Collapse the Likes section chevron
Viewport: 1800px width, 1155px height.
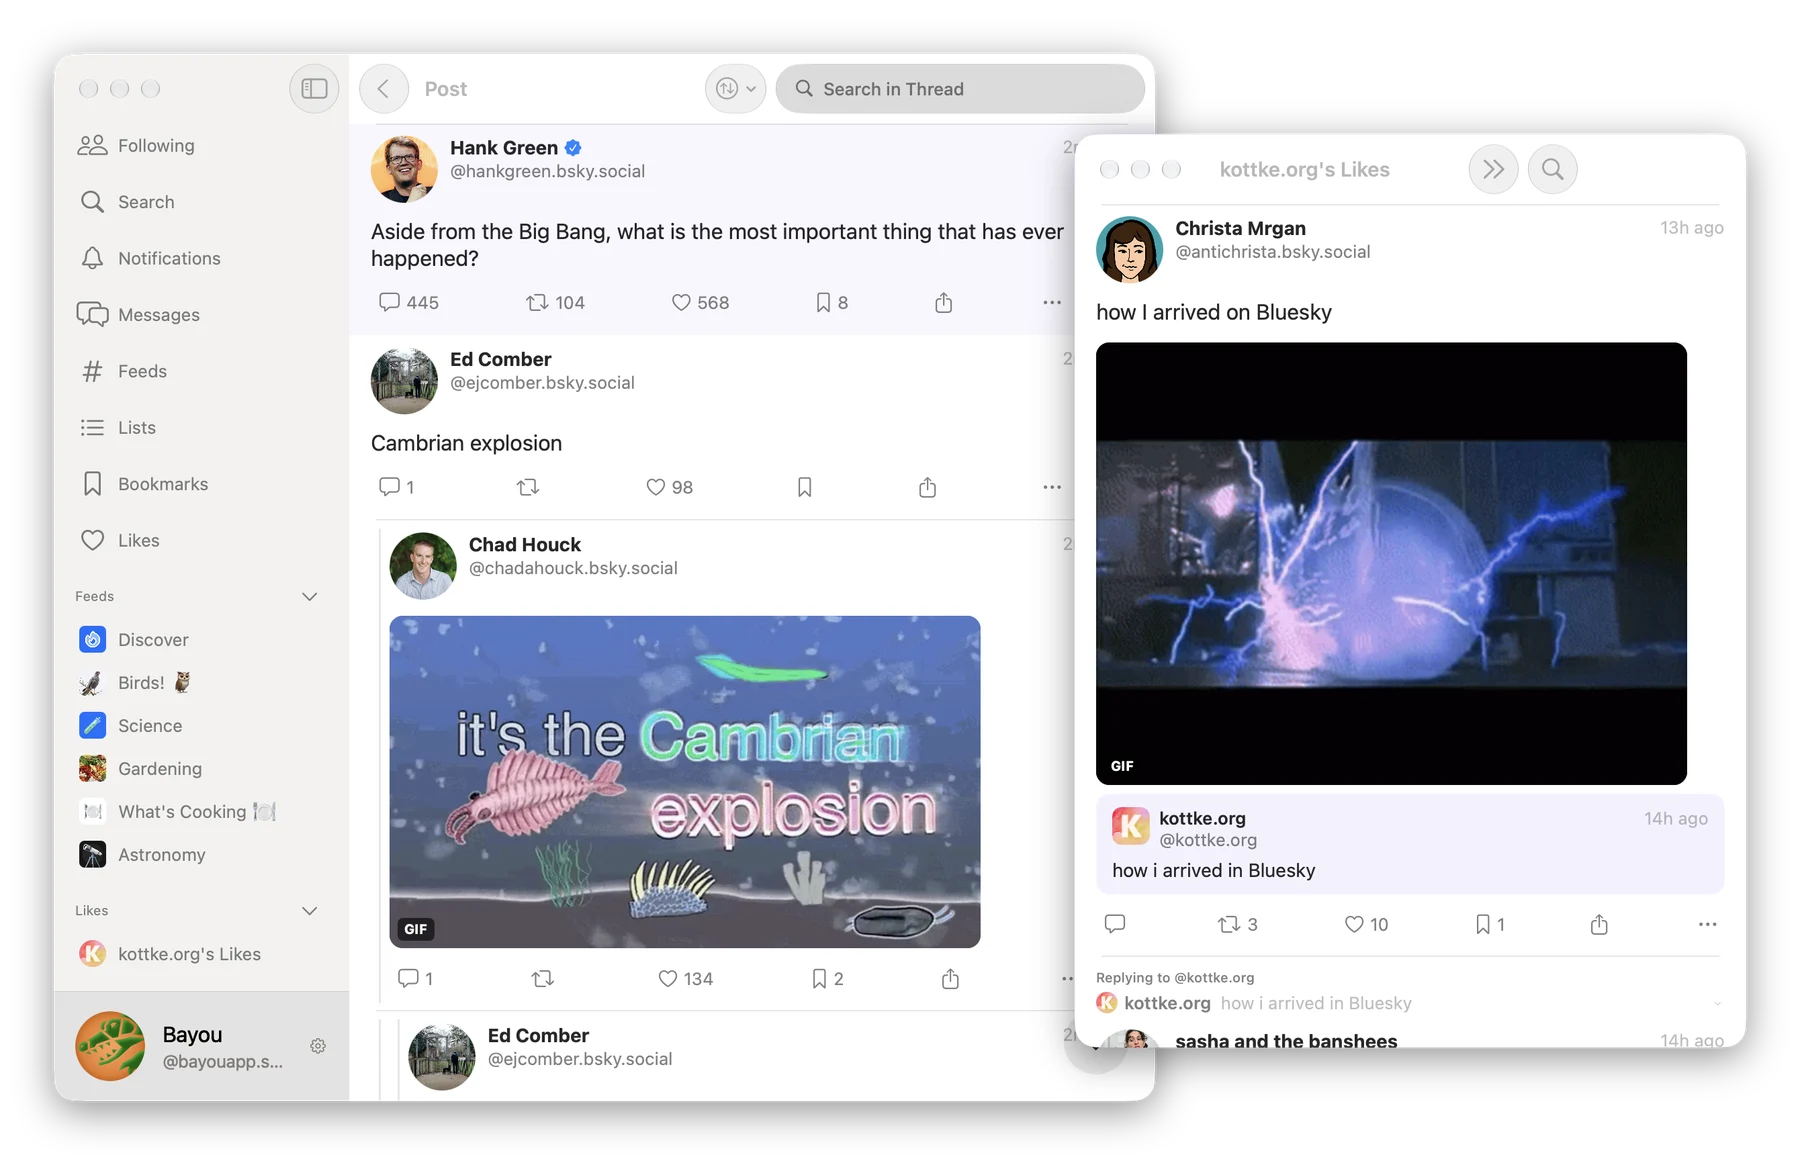click(x=310, y=911)
